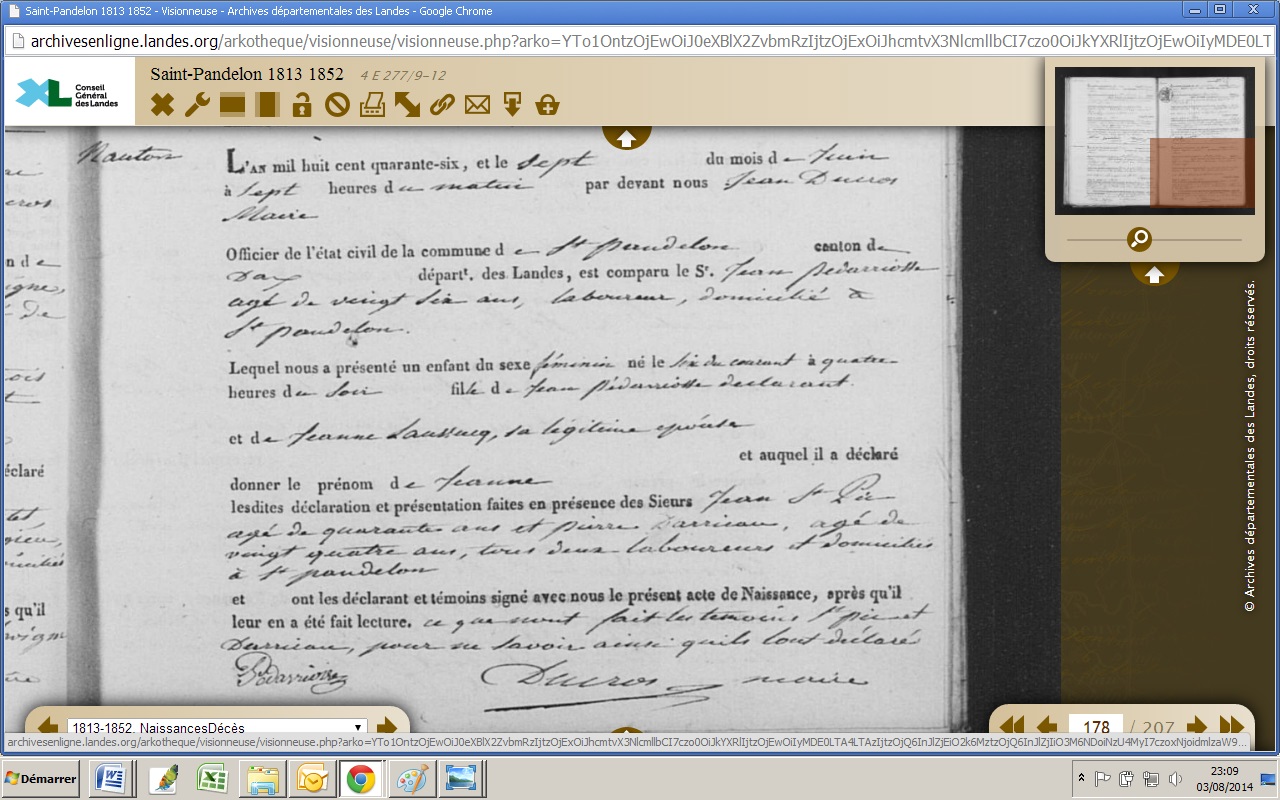Enter fullscreen with the diagonal arrows icon

coord(407,104)
